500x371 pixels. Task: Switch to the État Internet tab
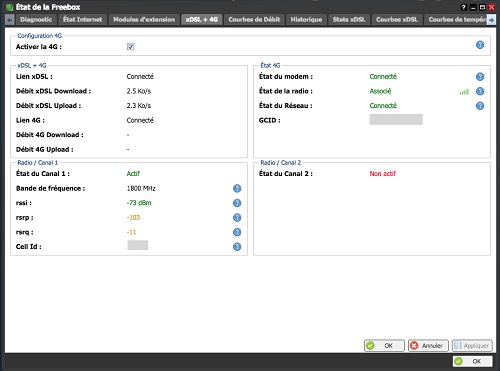(x=83, y=20)
